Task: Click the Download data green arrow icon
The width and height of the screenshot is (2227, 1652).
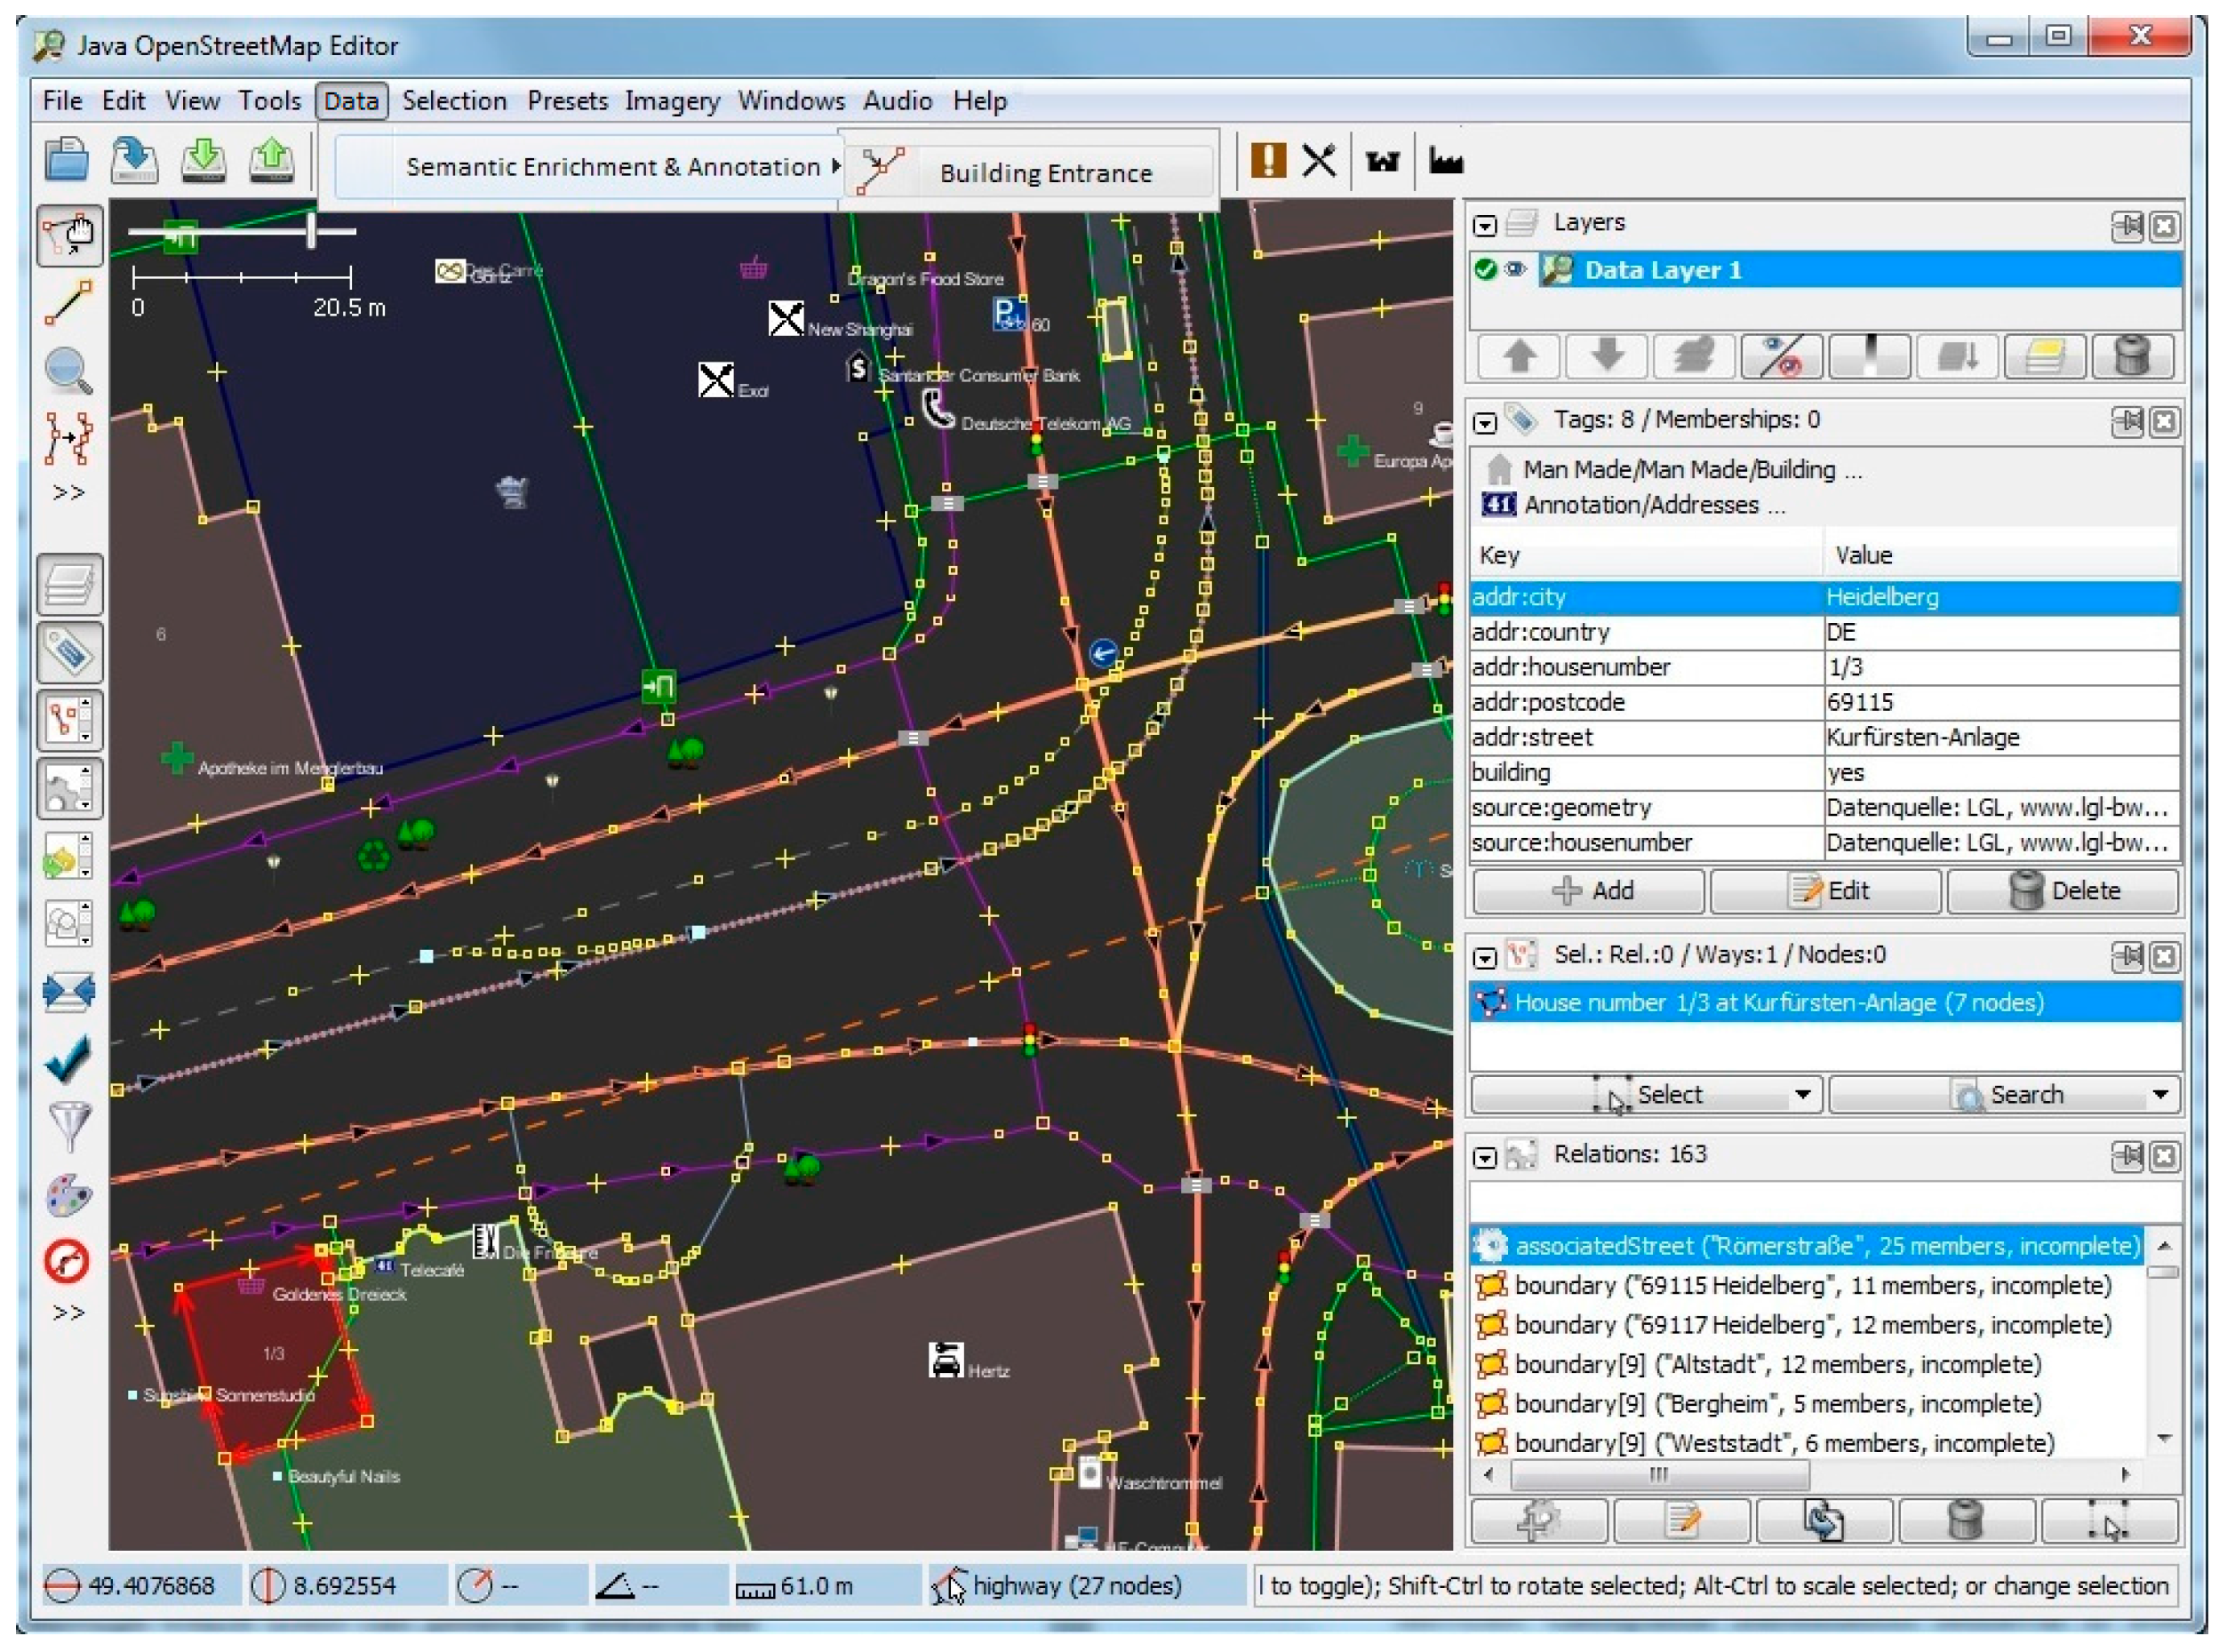Action: [x=203, y=160]
